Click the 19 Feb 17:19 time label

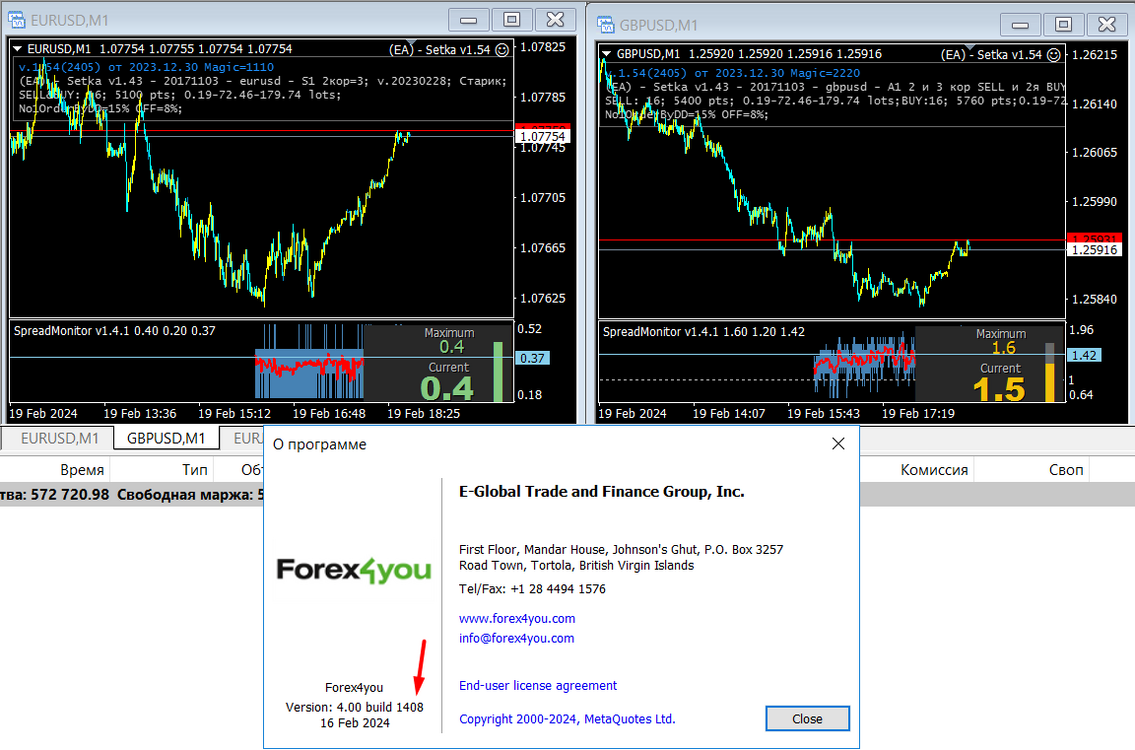tap(918, 414)
